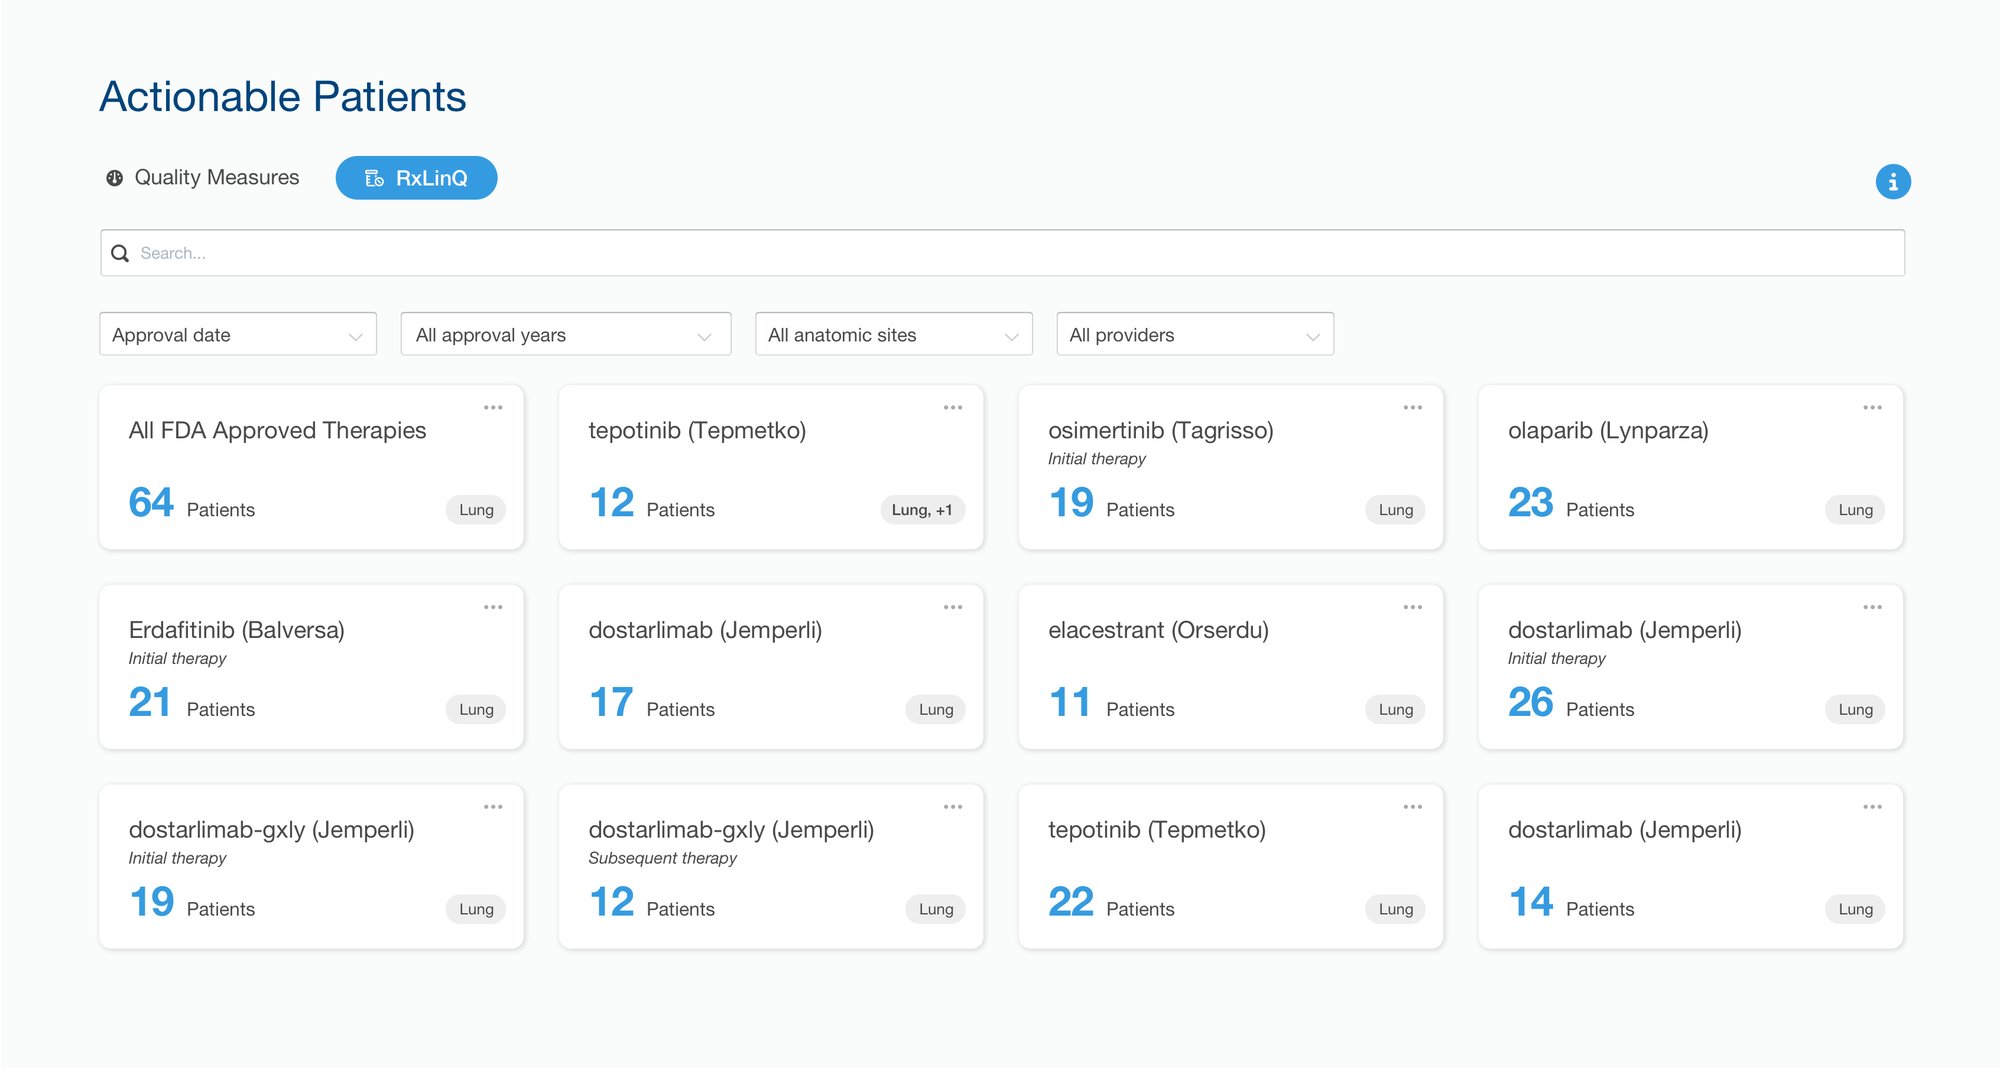
Task: Open ellipsis menu on dostarlimab card with 26 patients
Action: [1872, 607]
